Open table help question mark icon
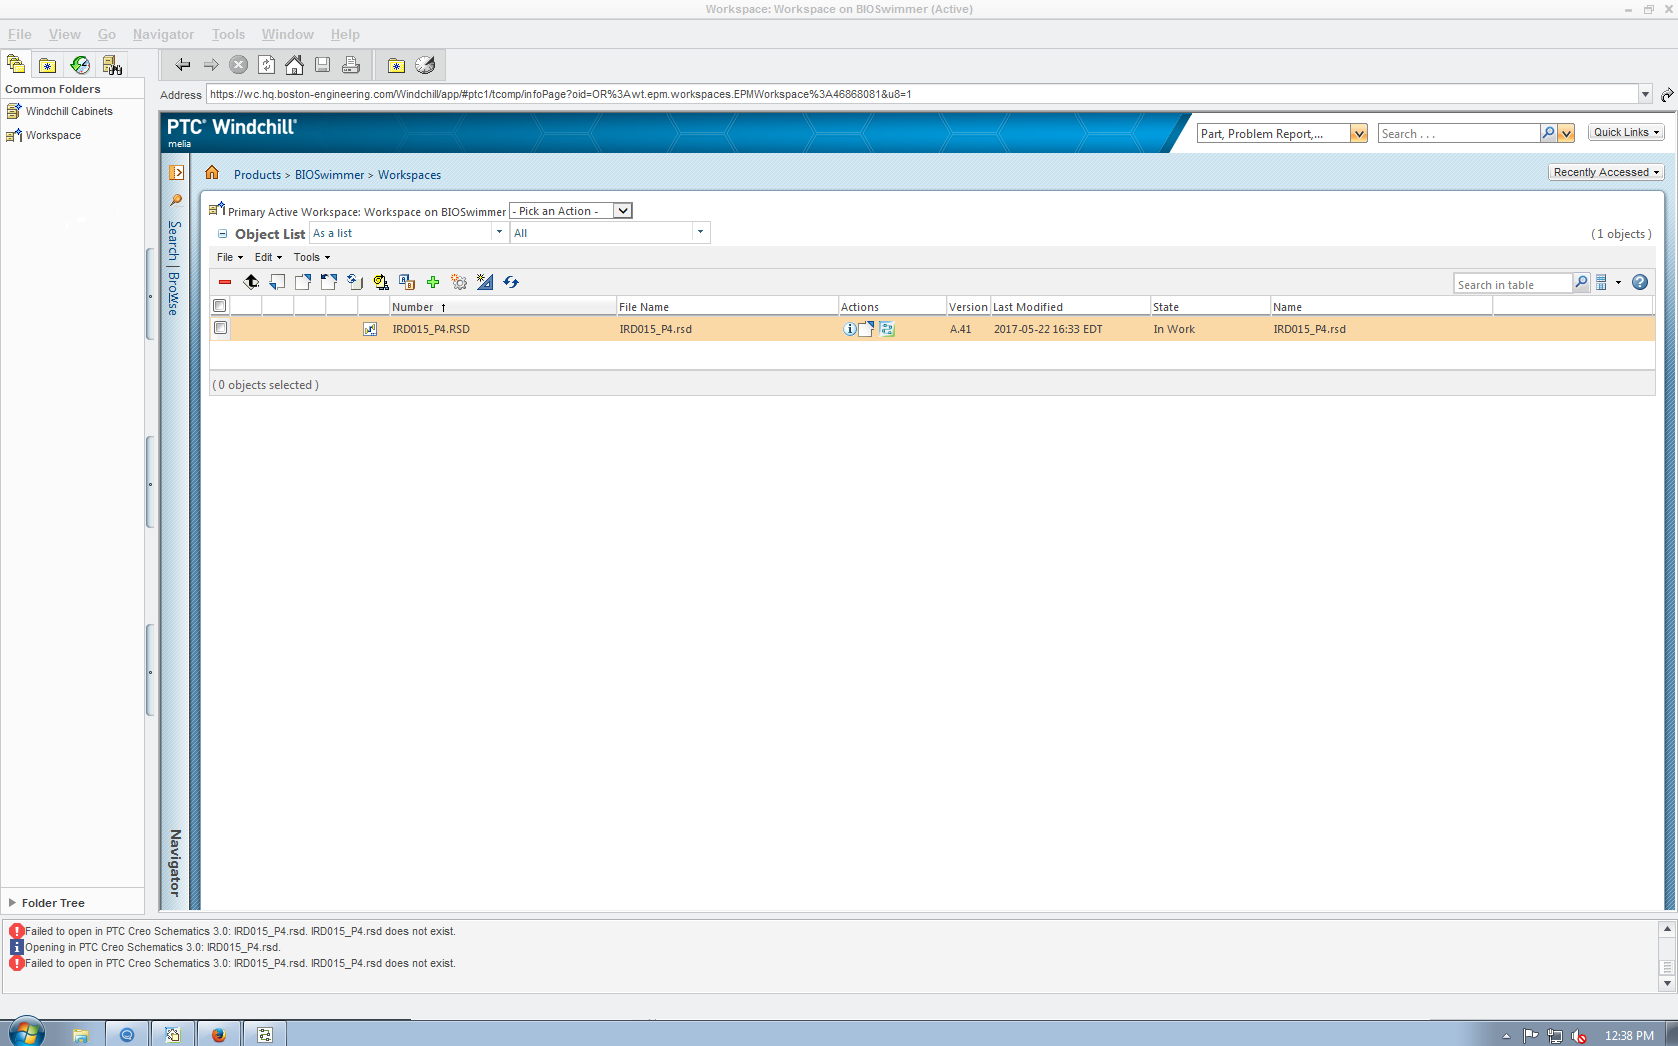 [x=1640, y=283]
